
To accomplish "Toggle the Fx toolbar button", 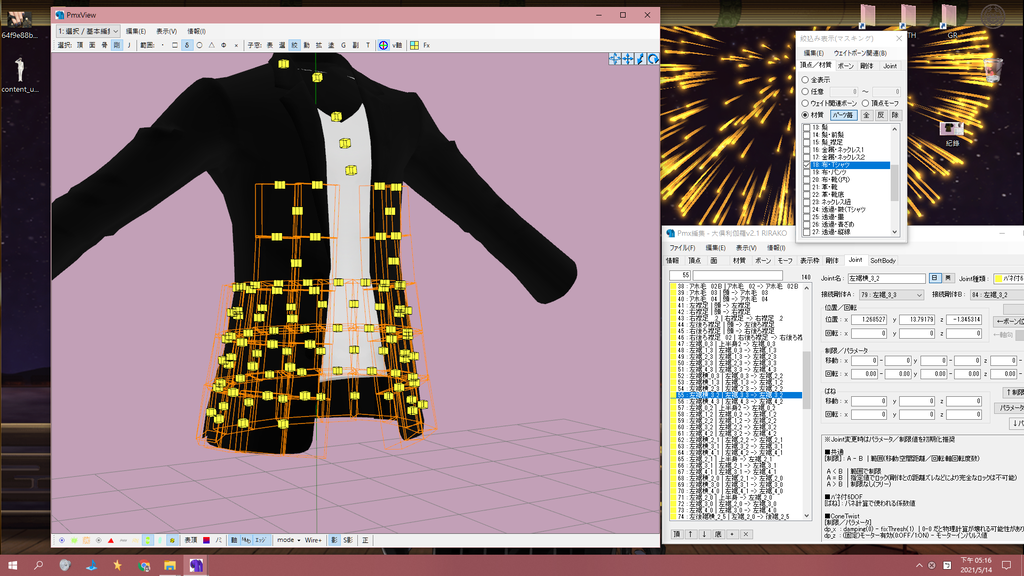I will (x=426, y=45).
